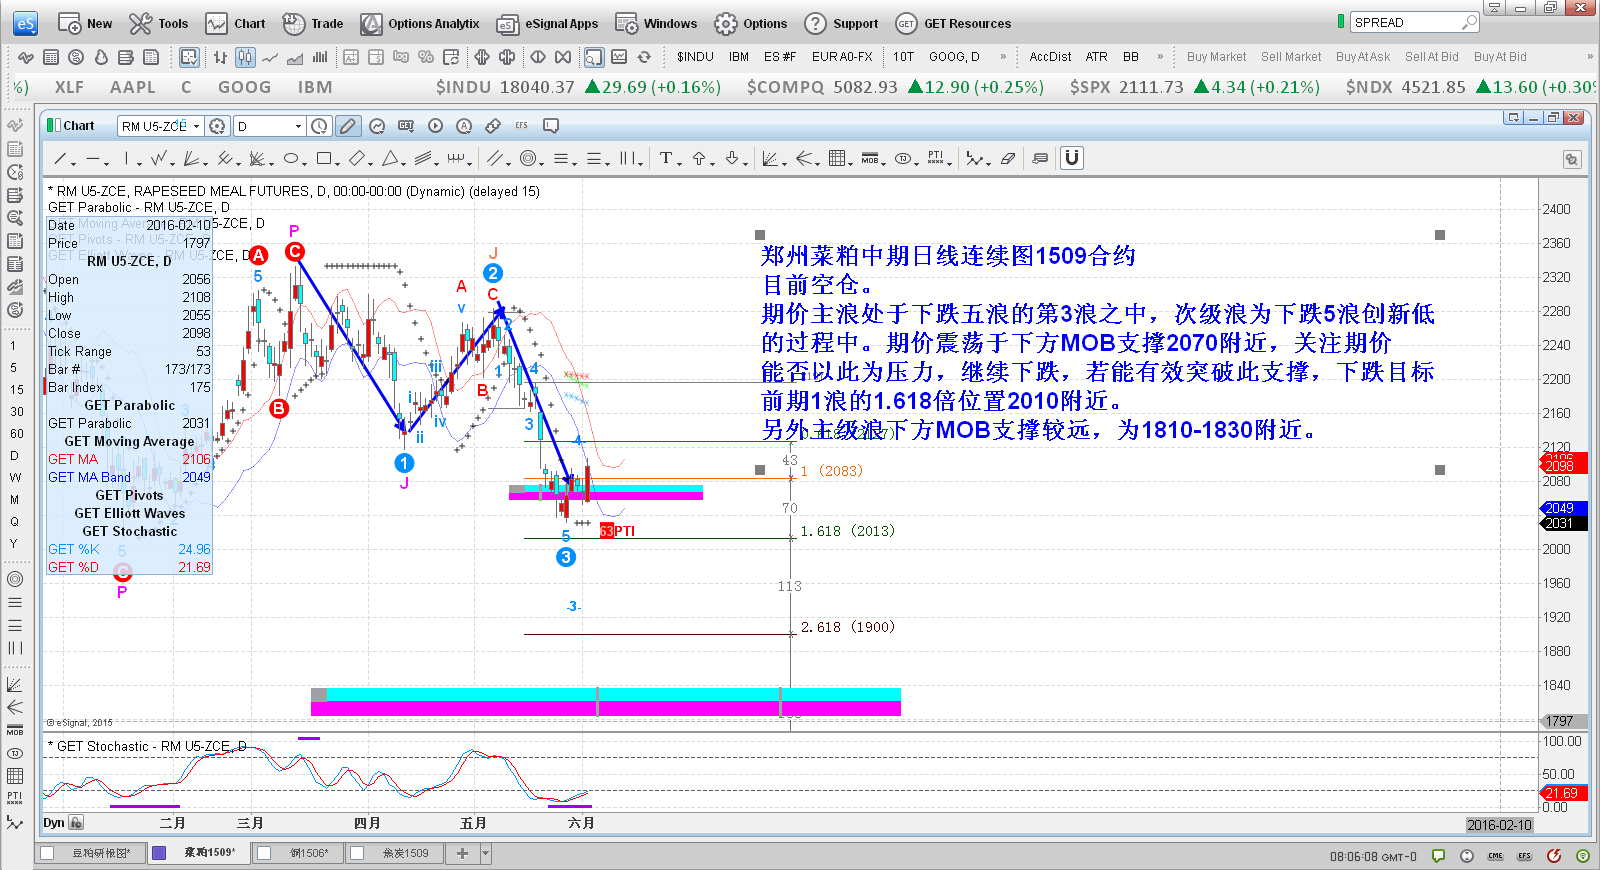The width and height of the screenshot is (1600, 870).
Task: Open the New menu
Action: click(85, 23)
